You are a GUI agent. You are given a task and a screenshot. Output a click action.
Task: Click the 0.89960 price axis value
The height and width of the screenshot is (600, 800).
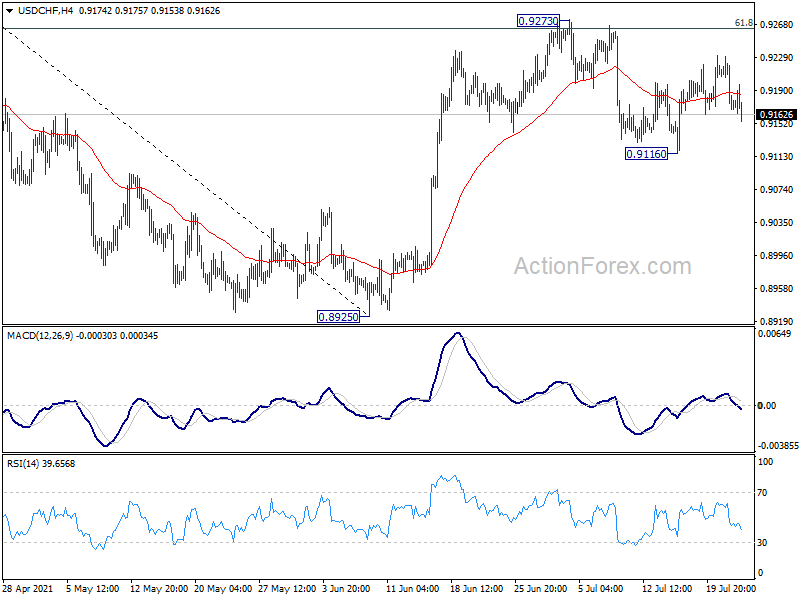777,256
